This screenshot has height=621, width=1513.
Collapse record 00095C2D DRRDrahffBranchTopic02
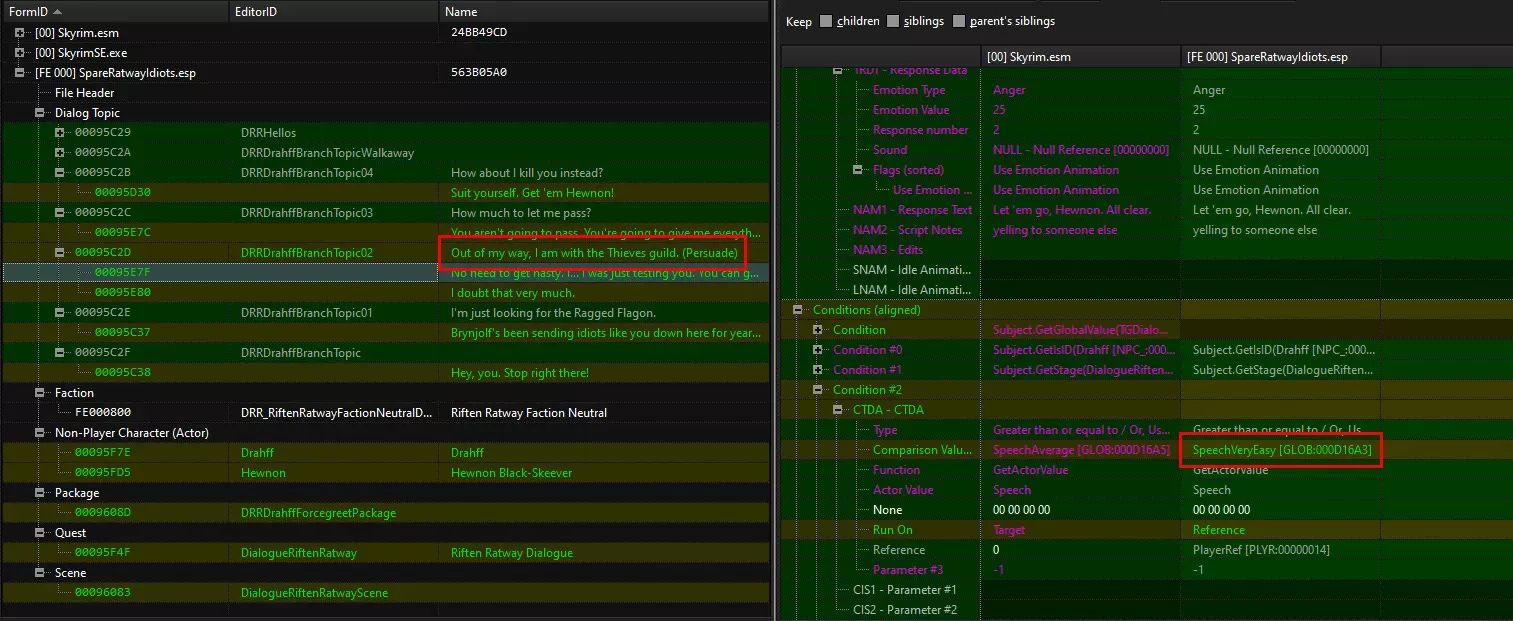pyautogui.click(x=60, y=253)
